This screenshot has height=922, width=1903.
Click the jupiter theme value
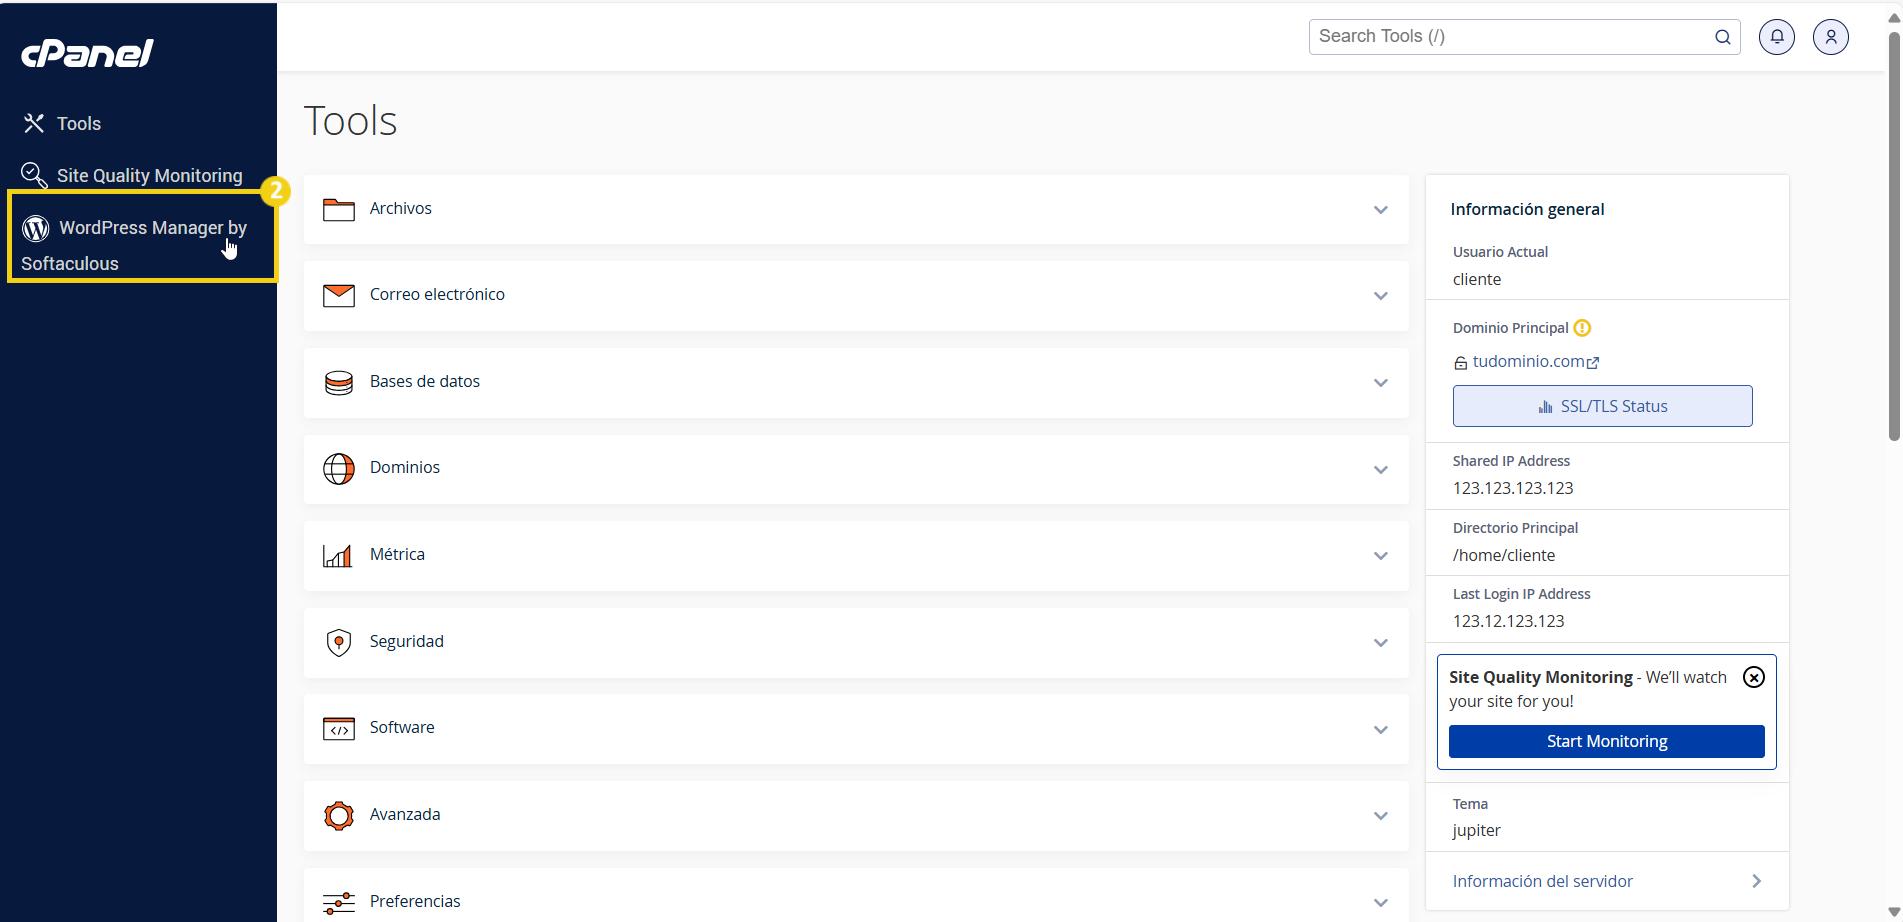pyautogui.click(x=1477, y=830)
